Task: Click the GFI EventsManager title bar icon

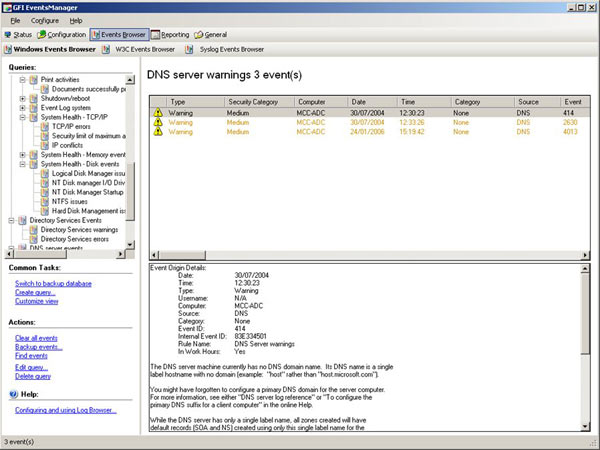Action: point(7,8)
